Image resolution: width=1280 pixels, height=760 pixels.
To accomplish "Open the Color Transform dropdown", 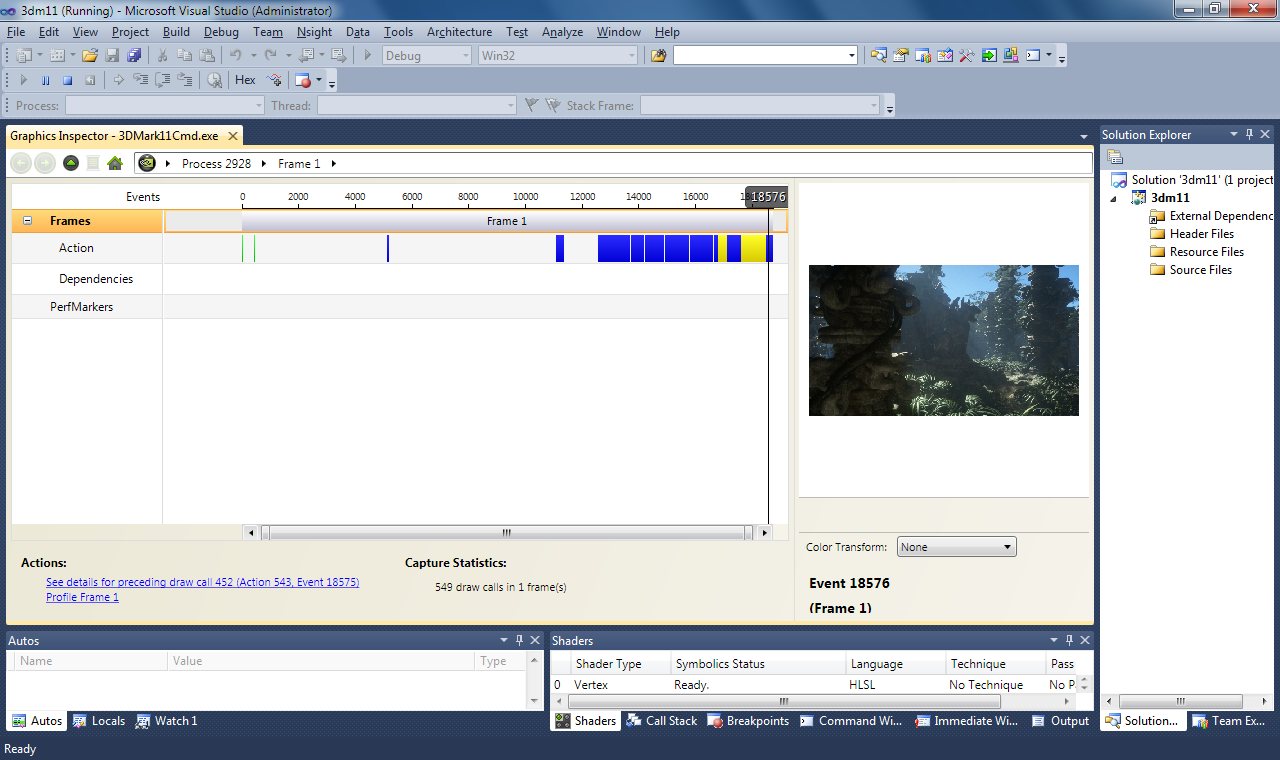I will 956,547.
